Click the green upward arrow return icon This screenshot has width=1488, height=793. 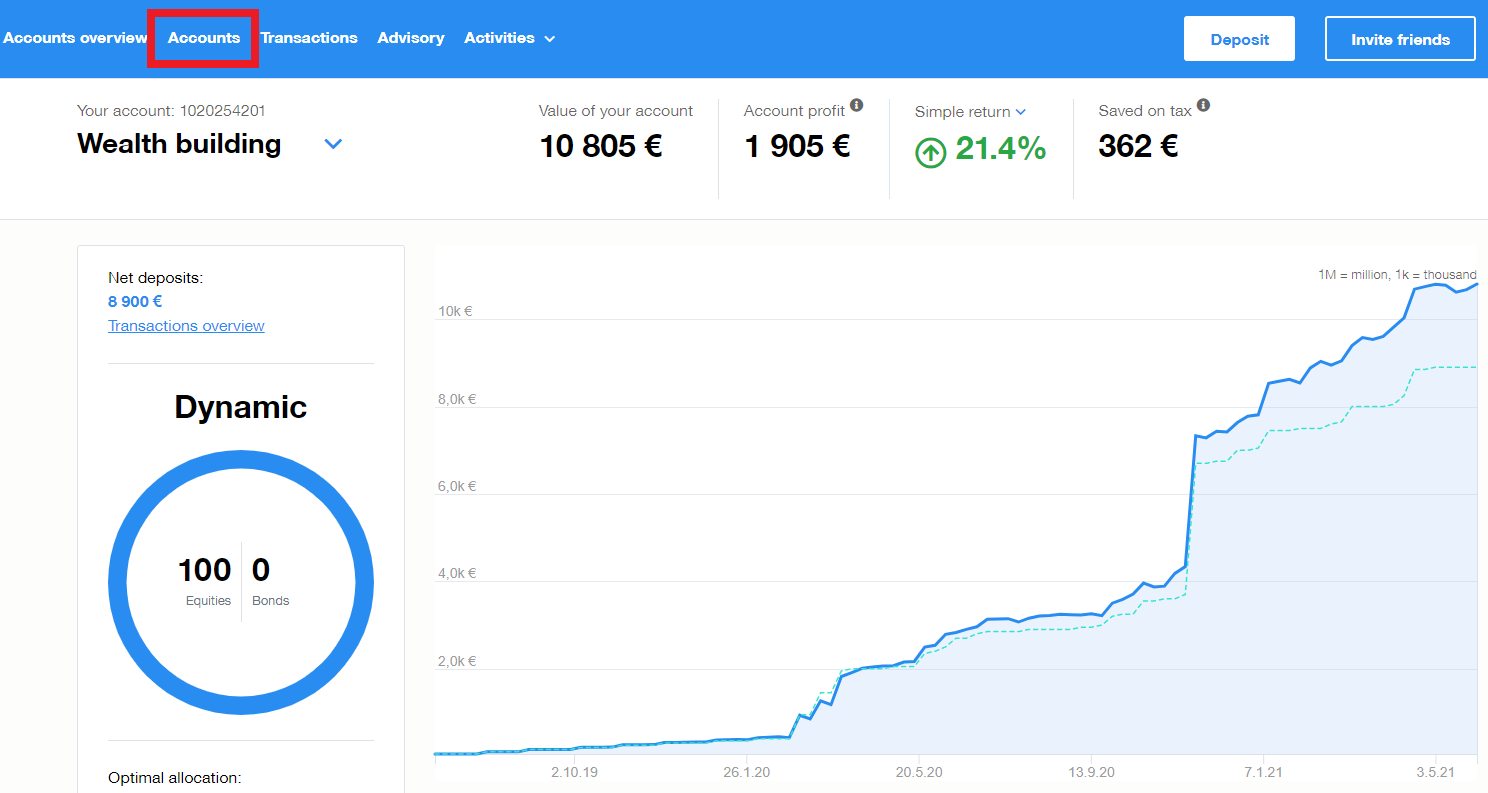pyautogui.click(x=930, y=152)
